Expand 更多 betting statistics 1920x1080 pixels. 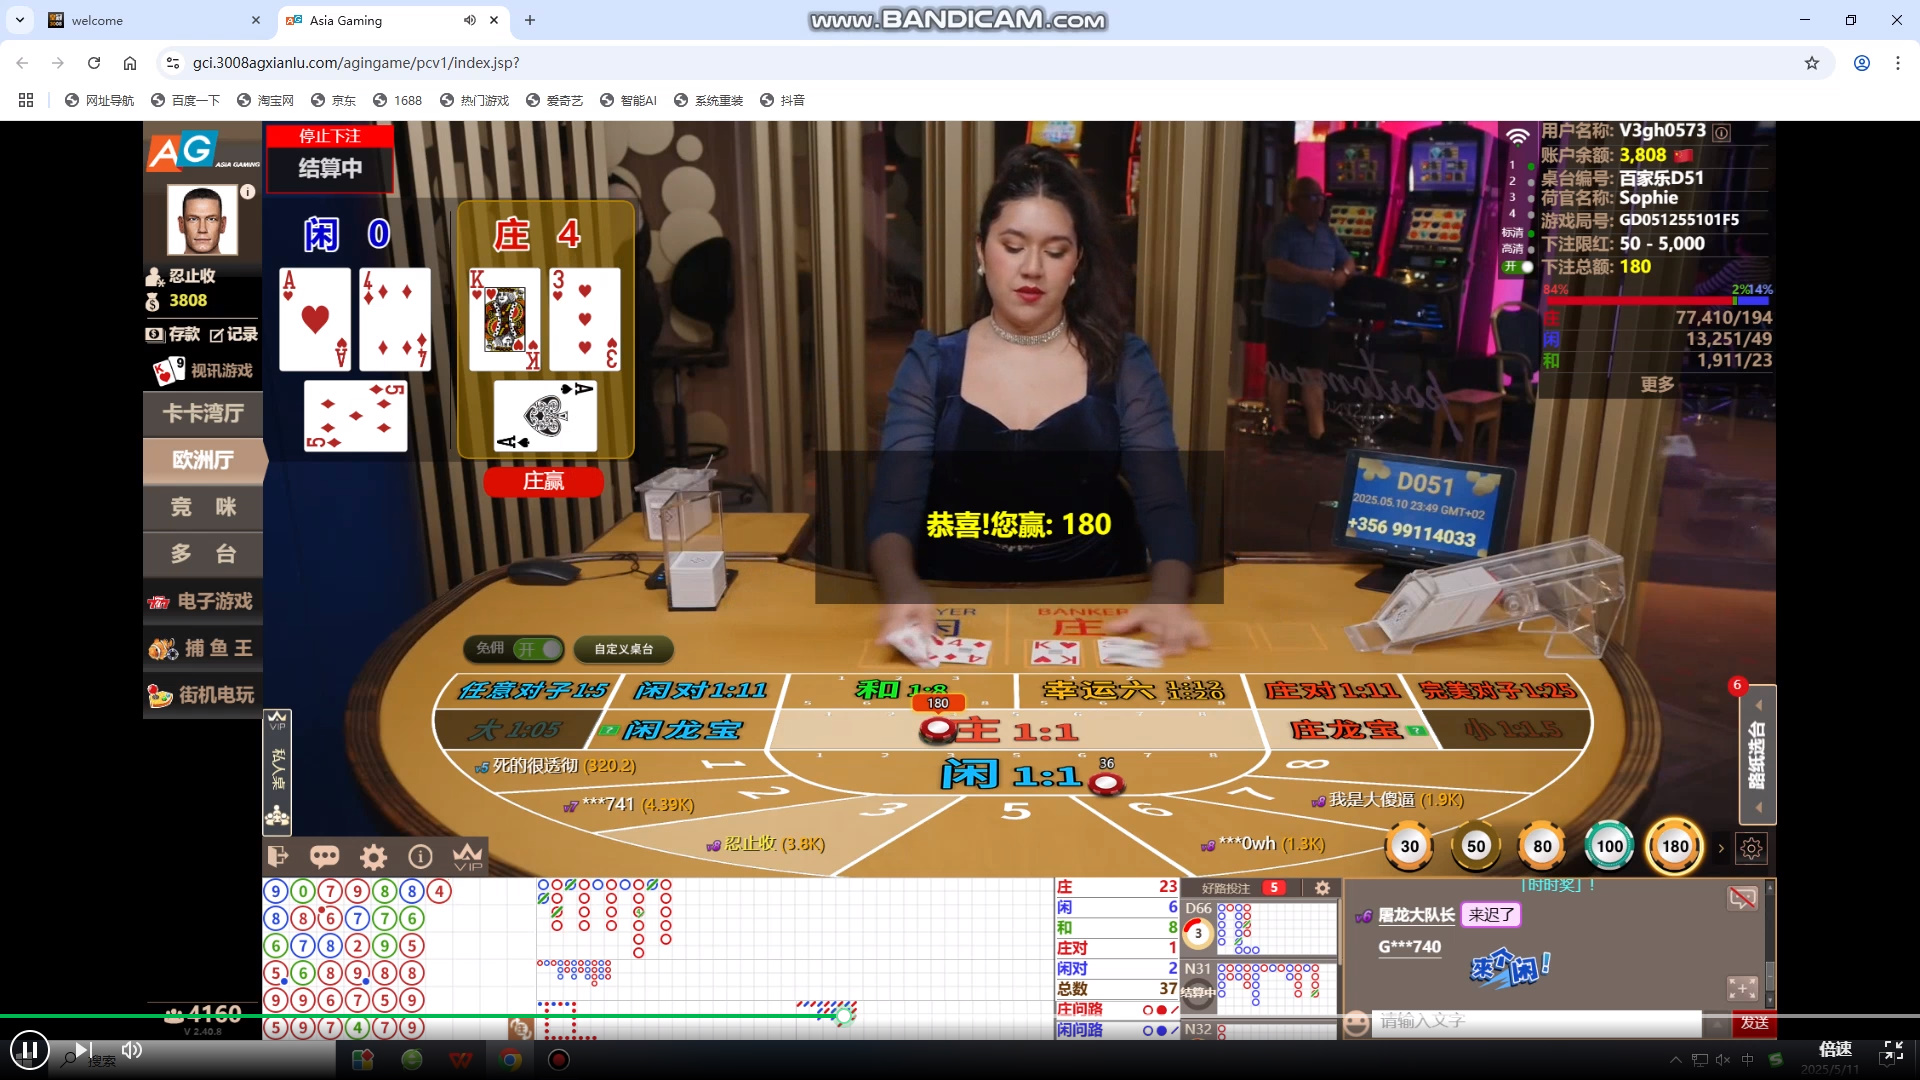(1657, 385)
